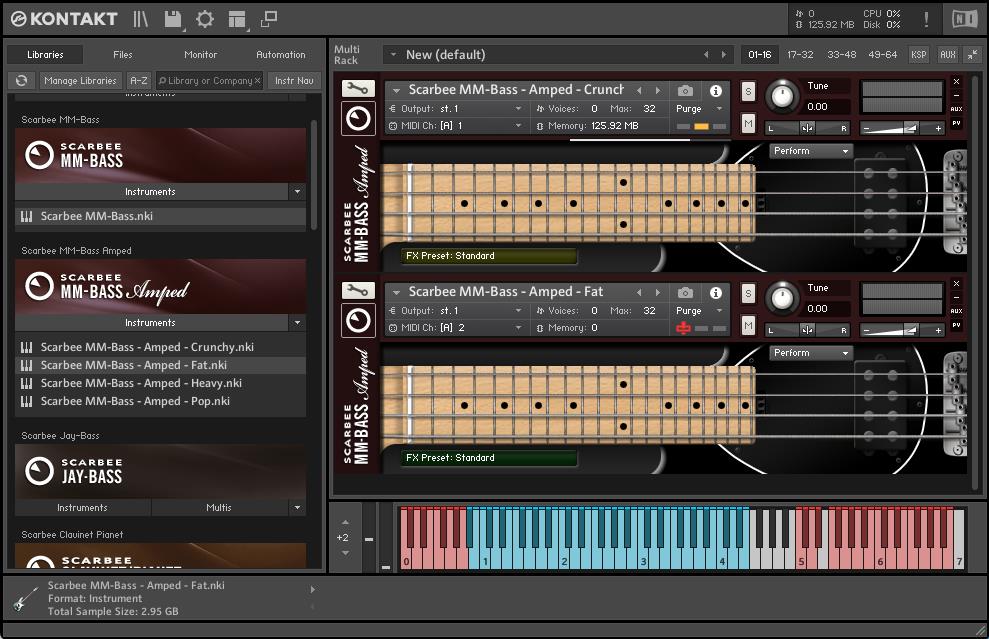Click camera snapshot icon on Fat instrument
989x639 pixels.
tap(685, 292)
